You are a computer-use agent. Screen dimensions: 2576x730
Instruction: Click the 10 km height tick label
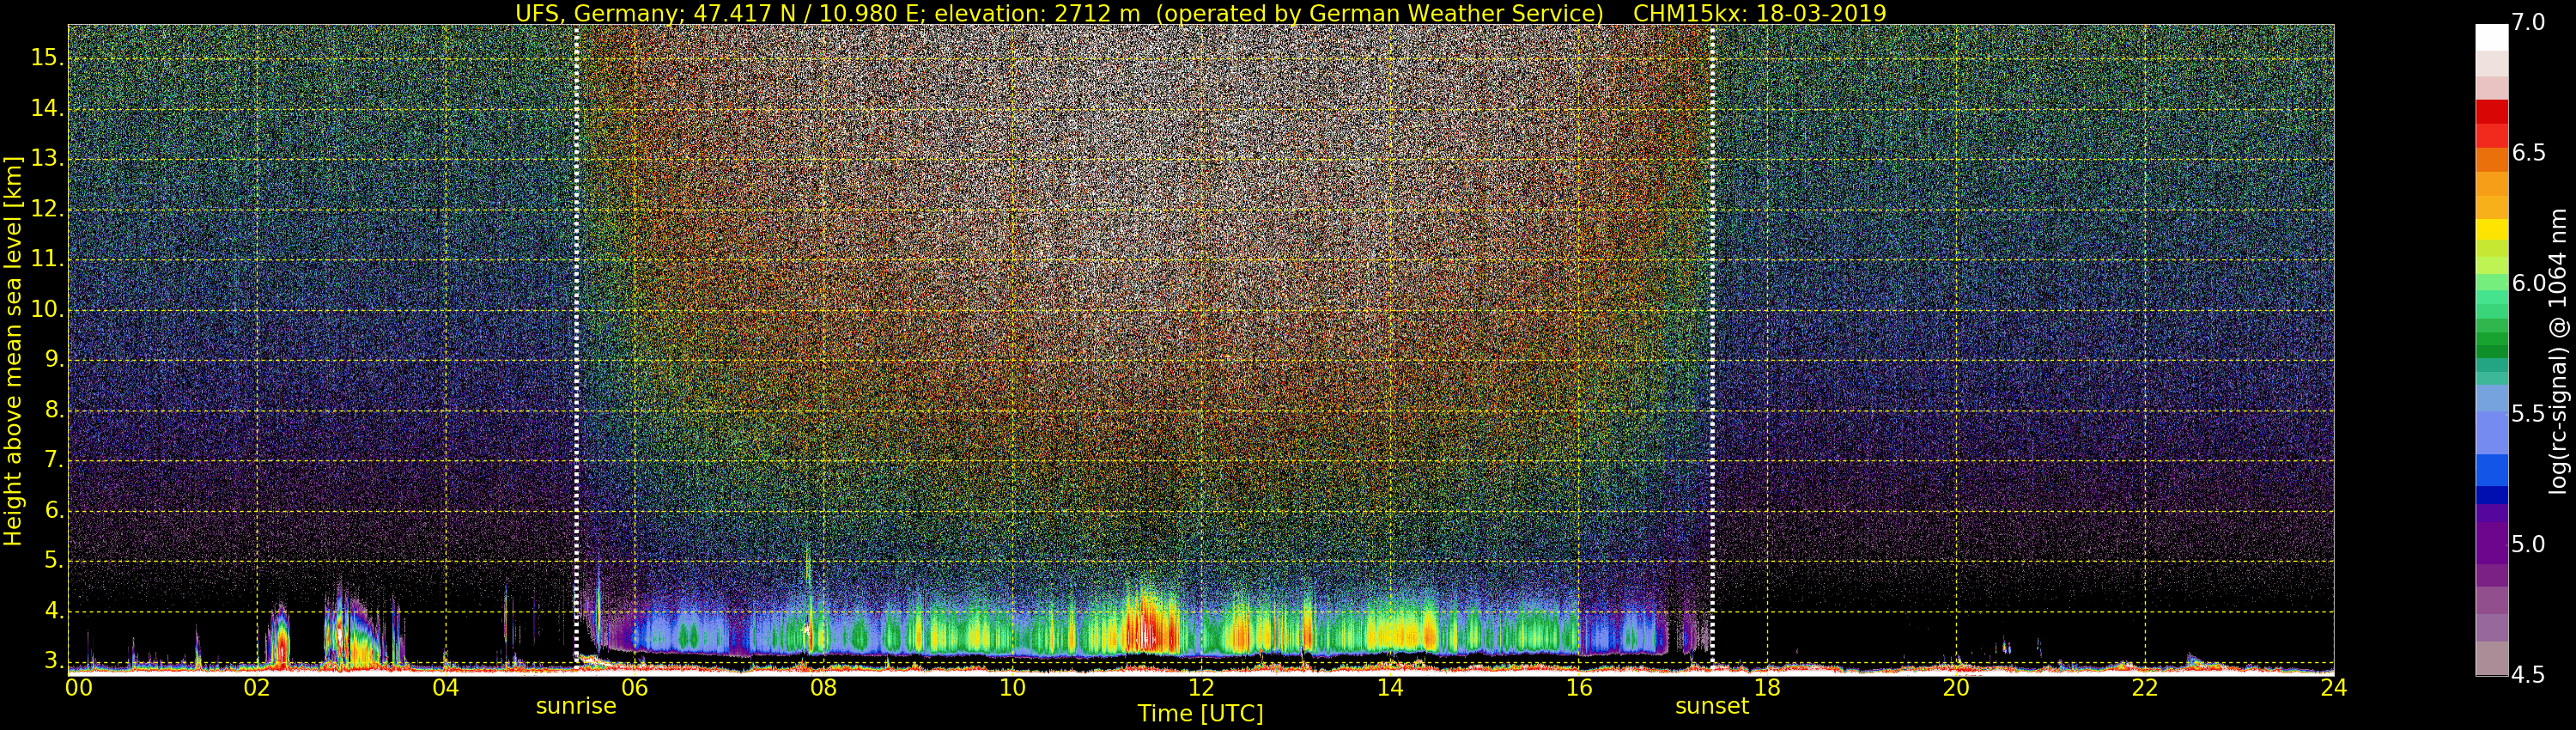46,310
